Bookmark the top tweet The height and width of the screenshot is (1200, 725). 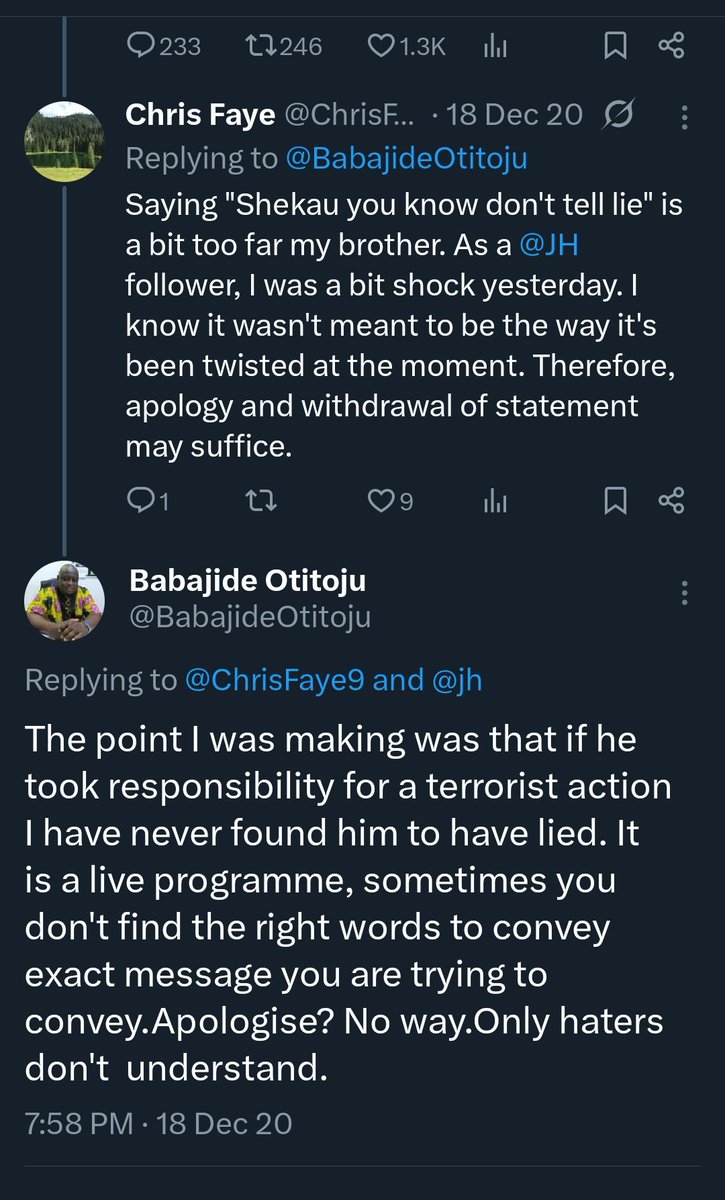pyautogui.click(x=617, y=46)
